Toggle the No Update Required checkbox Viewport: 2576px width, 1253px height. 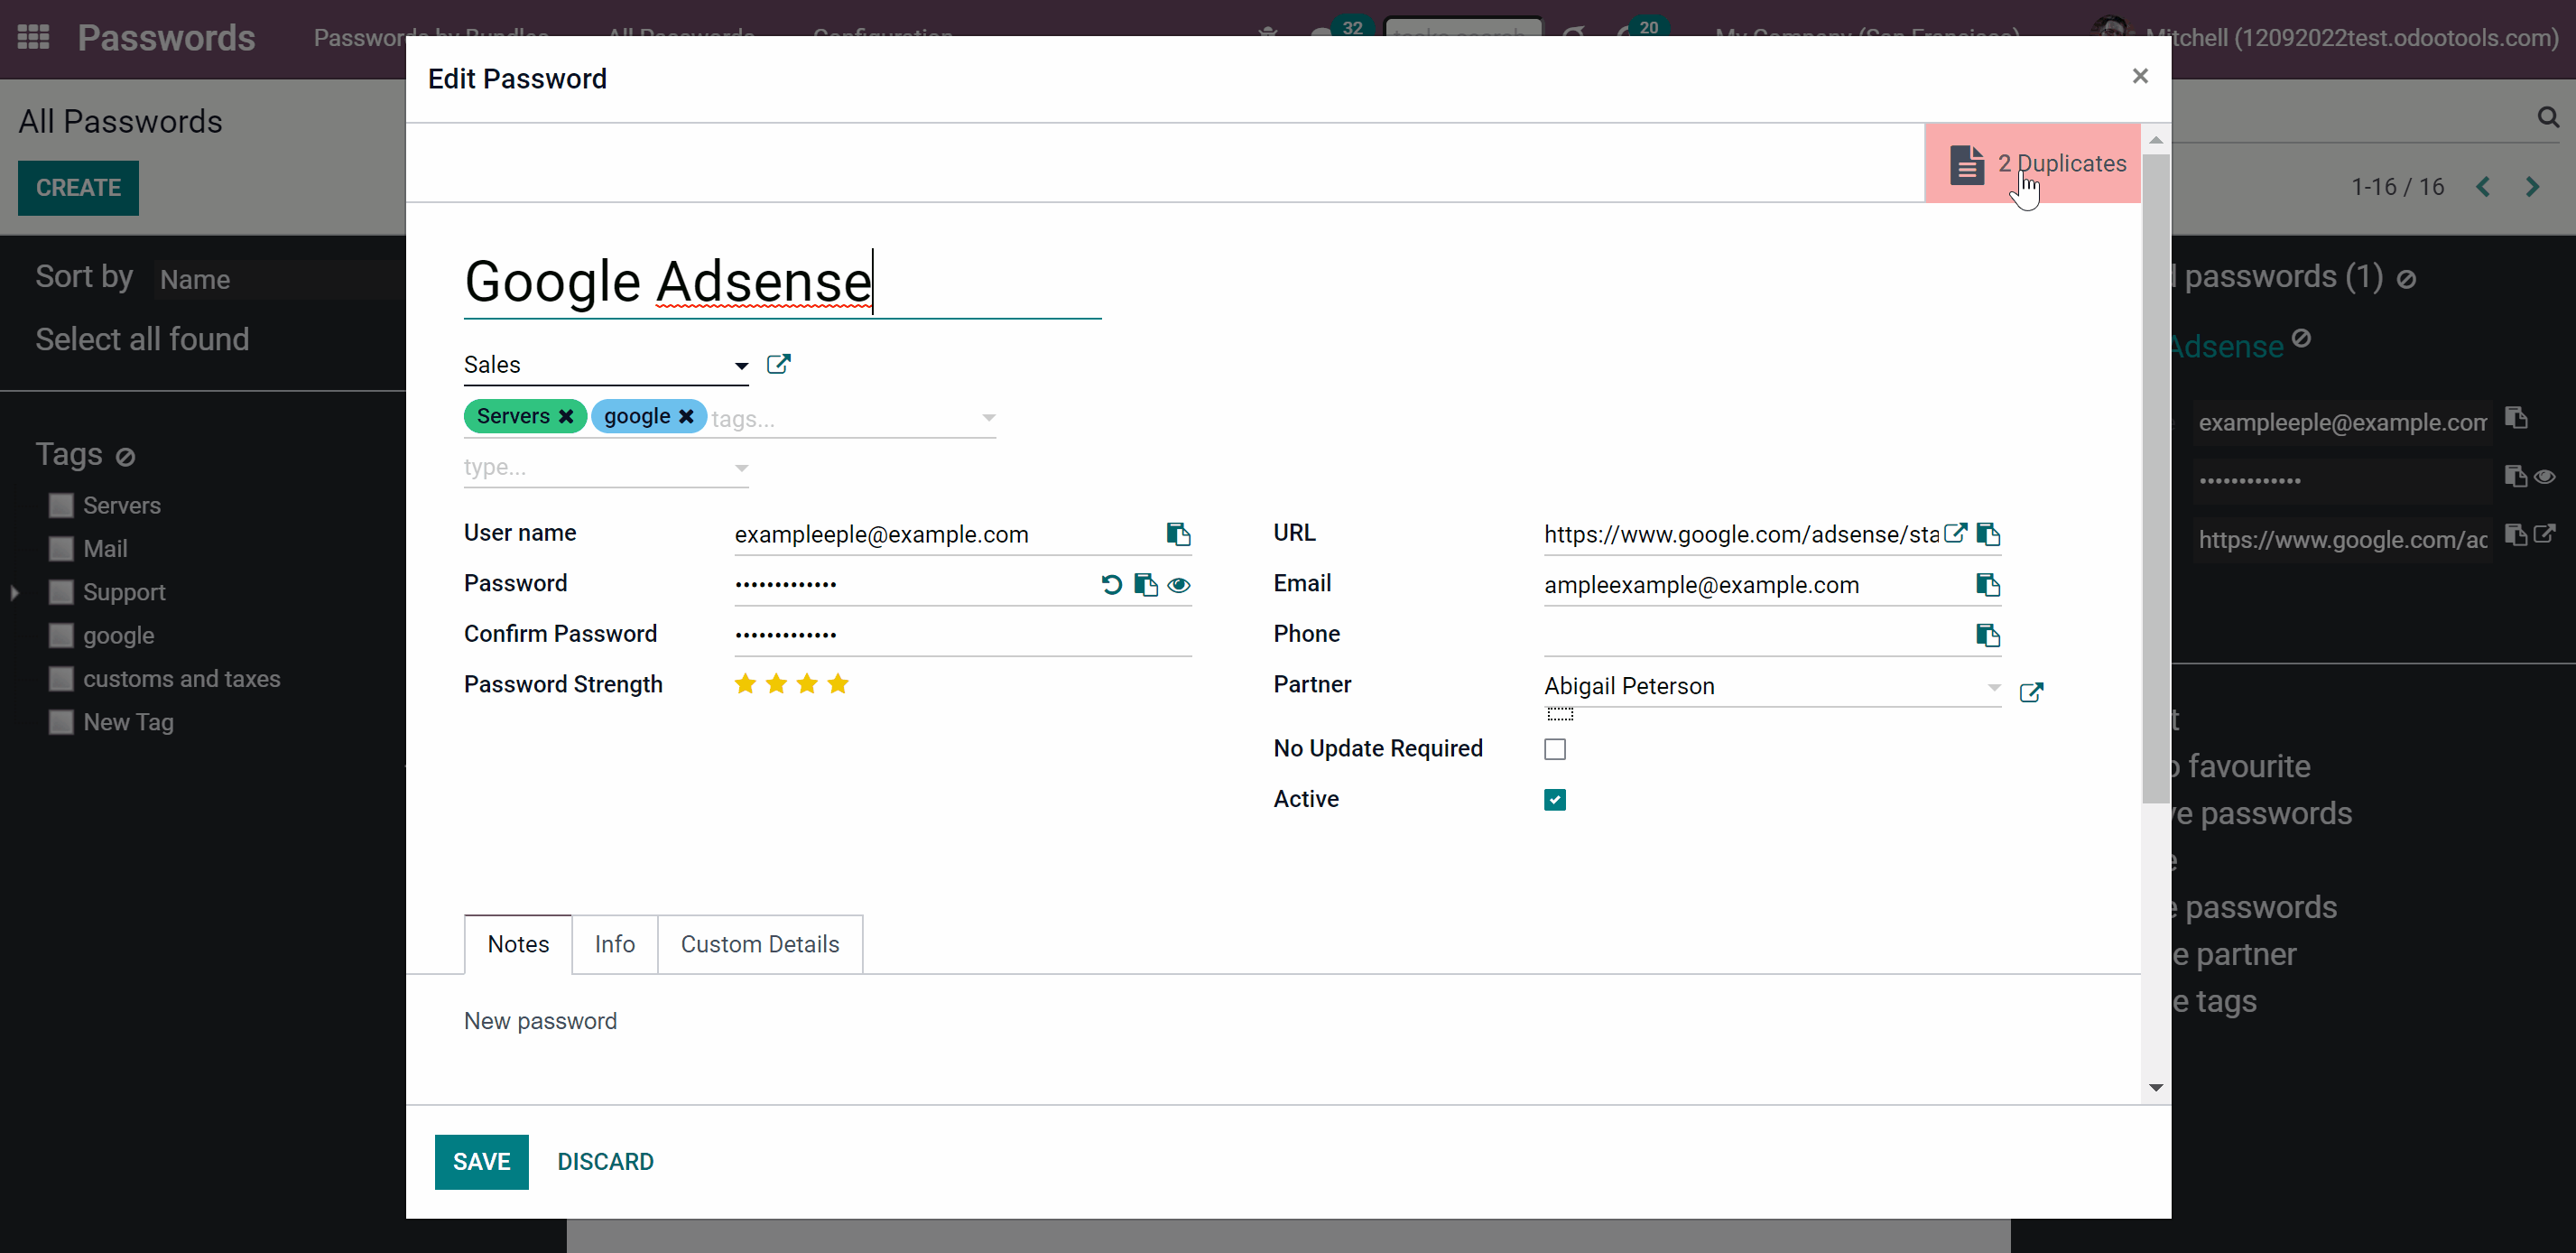point(1555,749)
